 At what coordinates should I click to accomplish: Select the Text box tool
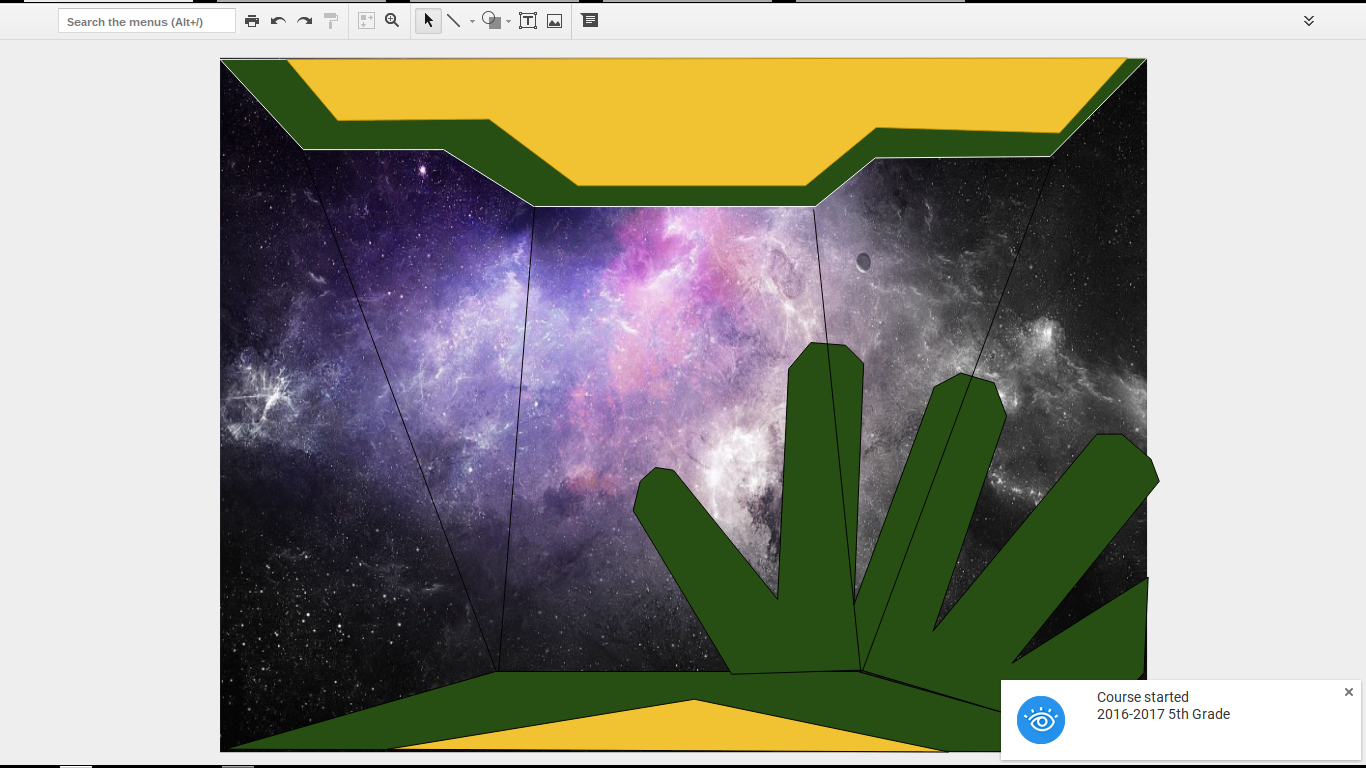click(528, 21)
